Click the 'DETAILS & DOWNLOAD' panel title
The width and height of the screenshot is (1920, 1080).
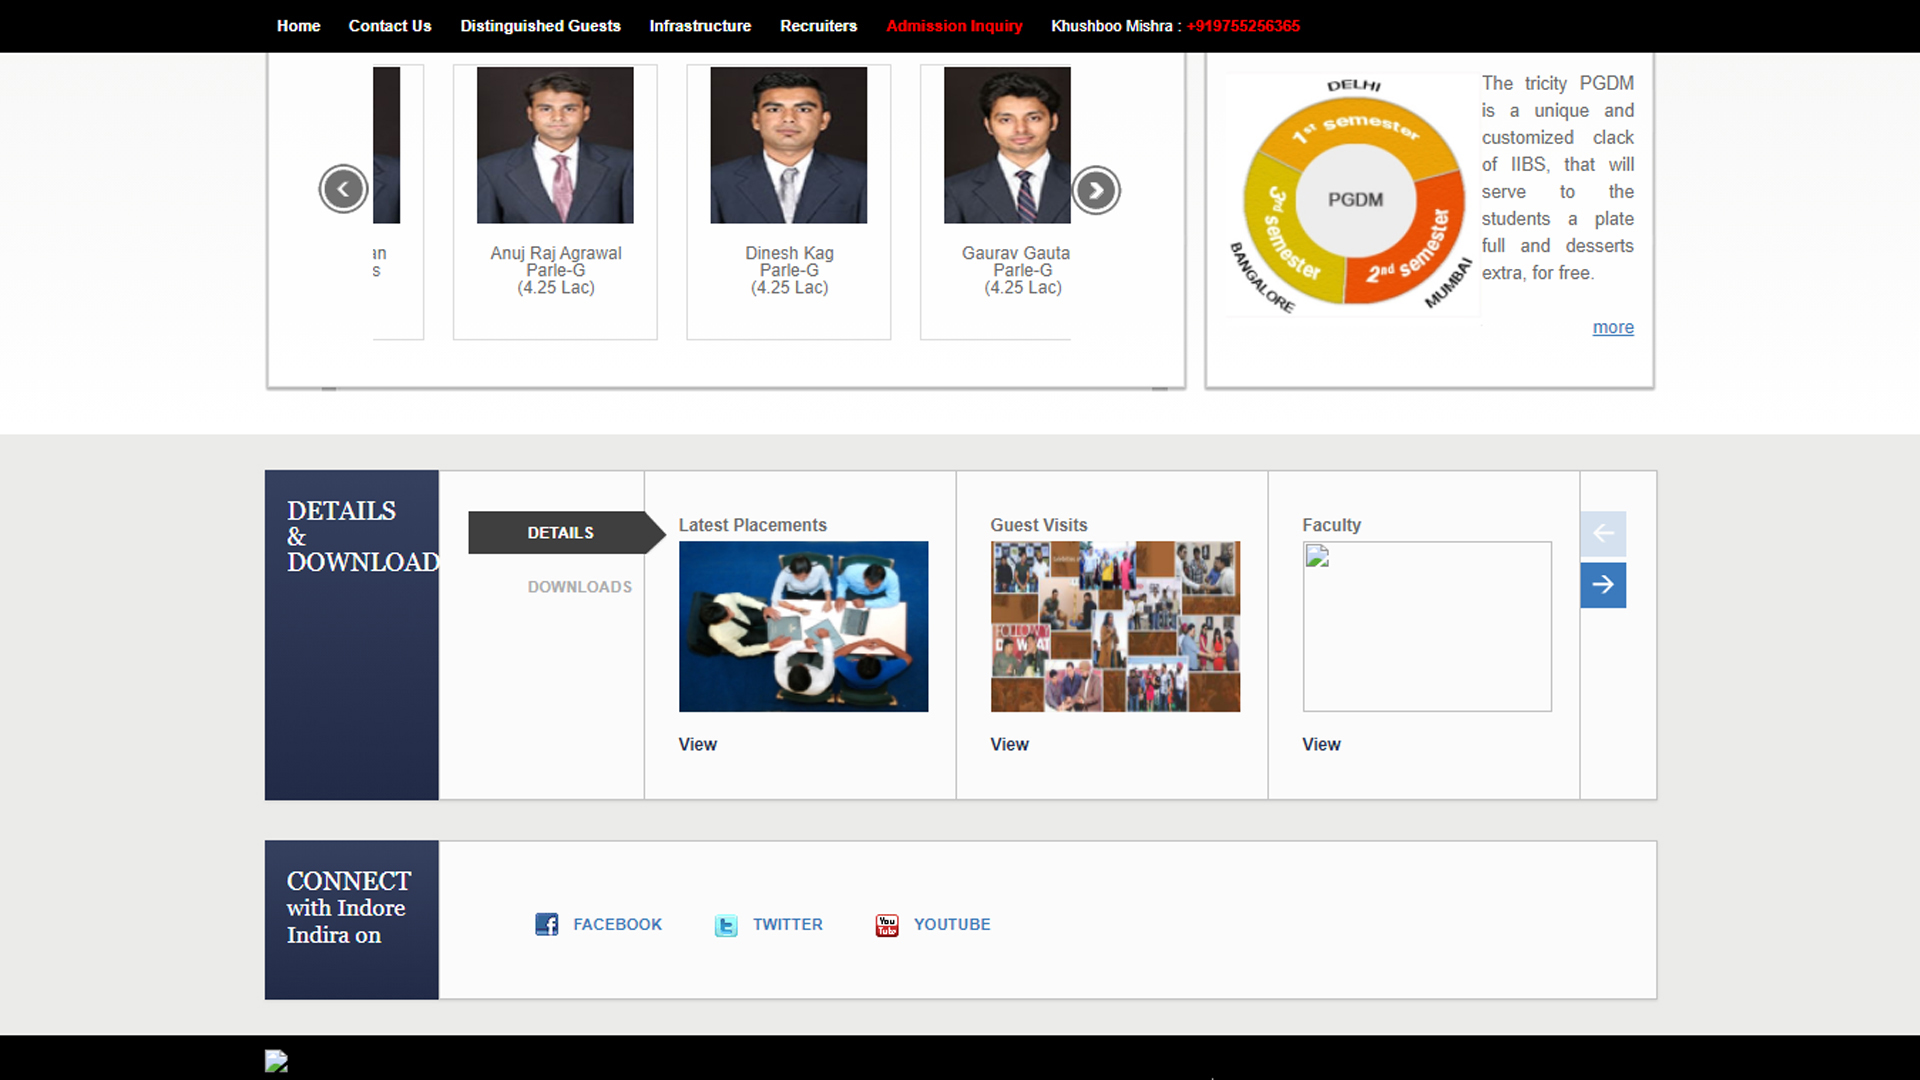coord(362,536)
